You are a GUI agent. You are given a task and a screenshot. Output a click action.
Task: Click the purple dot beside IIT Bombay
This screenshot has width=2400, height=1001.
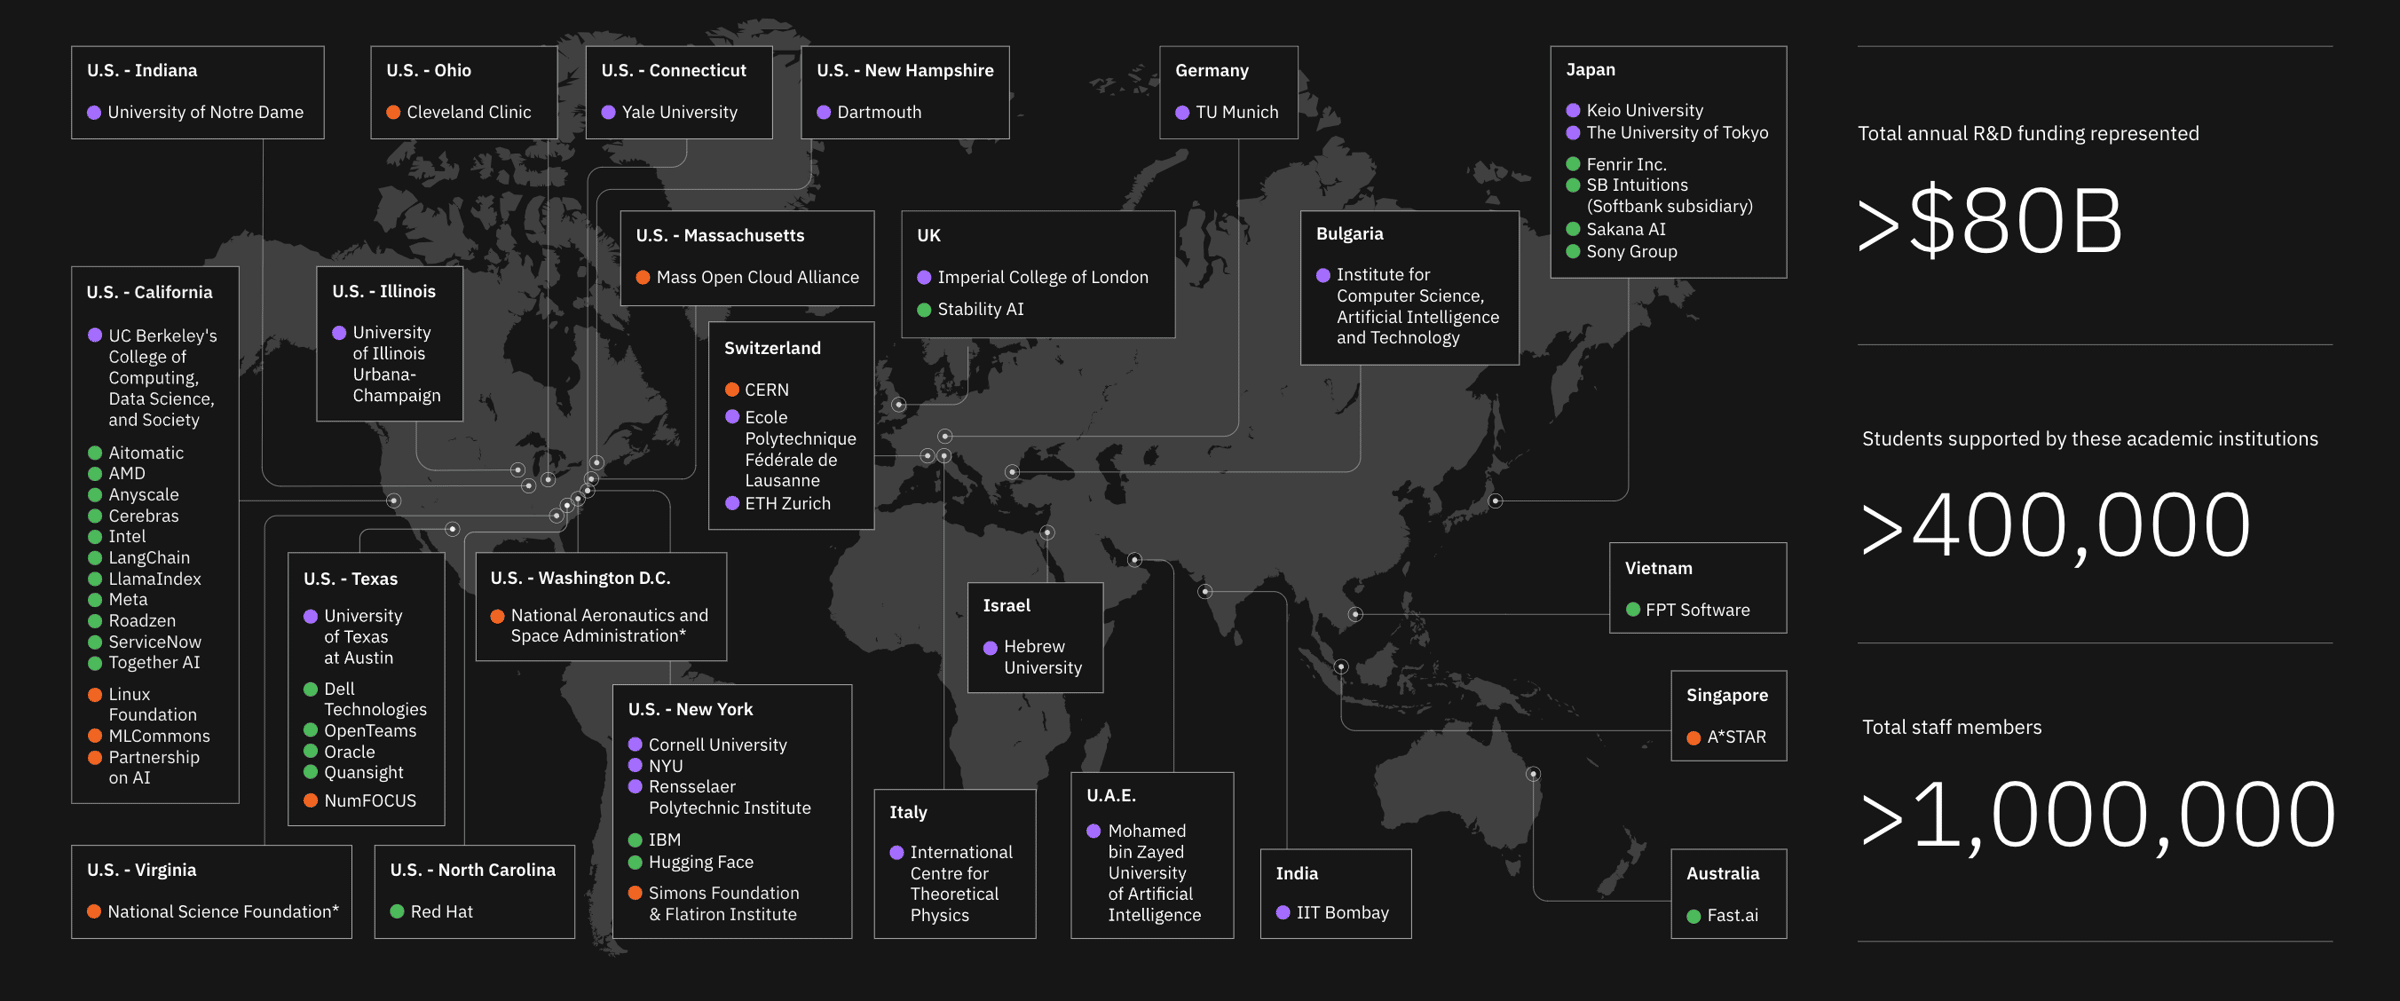coord(1283,912)
